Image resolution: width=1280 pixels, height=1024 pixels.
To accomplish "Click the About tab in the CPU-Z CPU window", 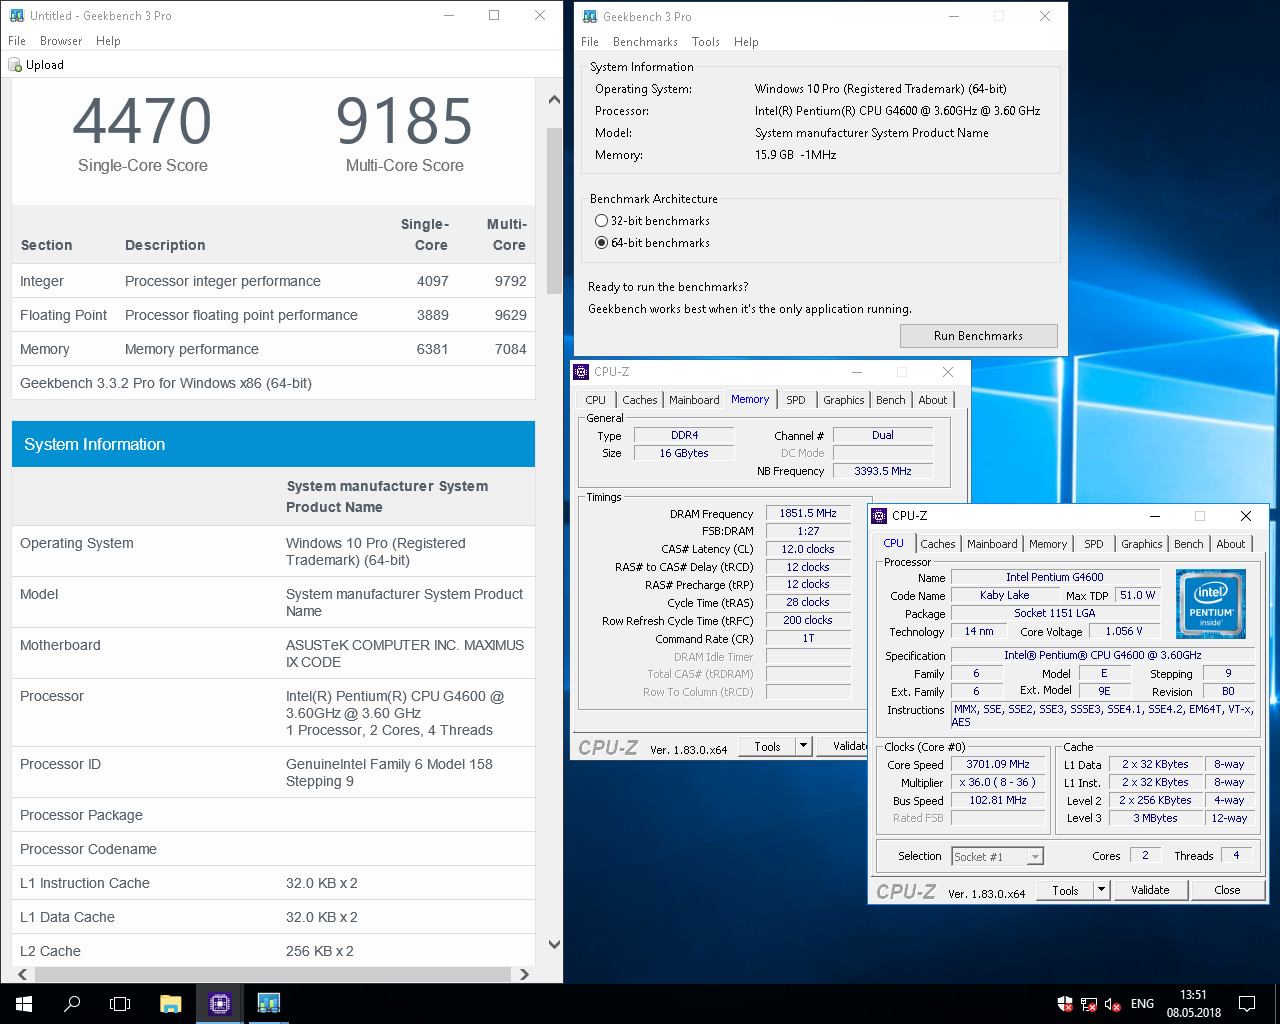I will point(1231,544).
